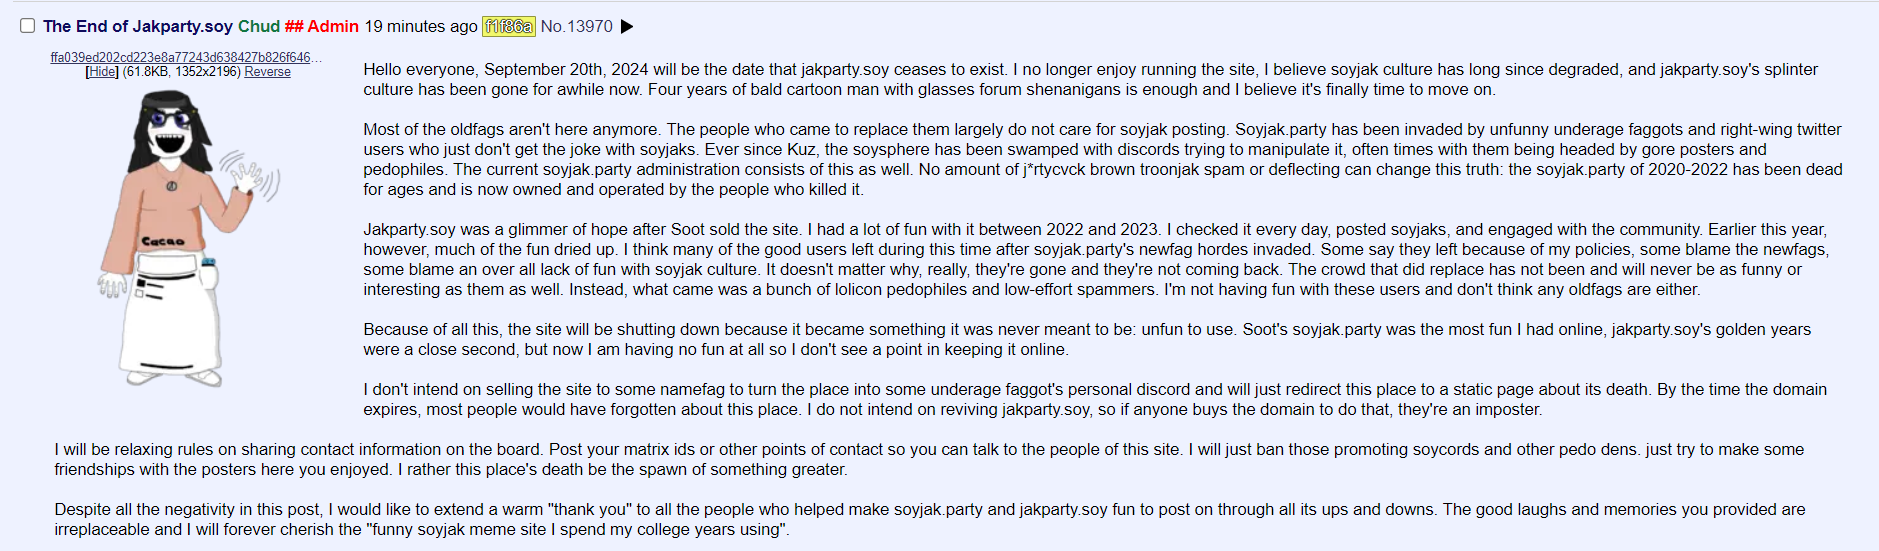Tick the checkbox for post 13970

pyautogui.click(x=28, y=26)
